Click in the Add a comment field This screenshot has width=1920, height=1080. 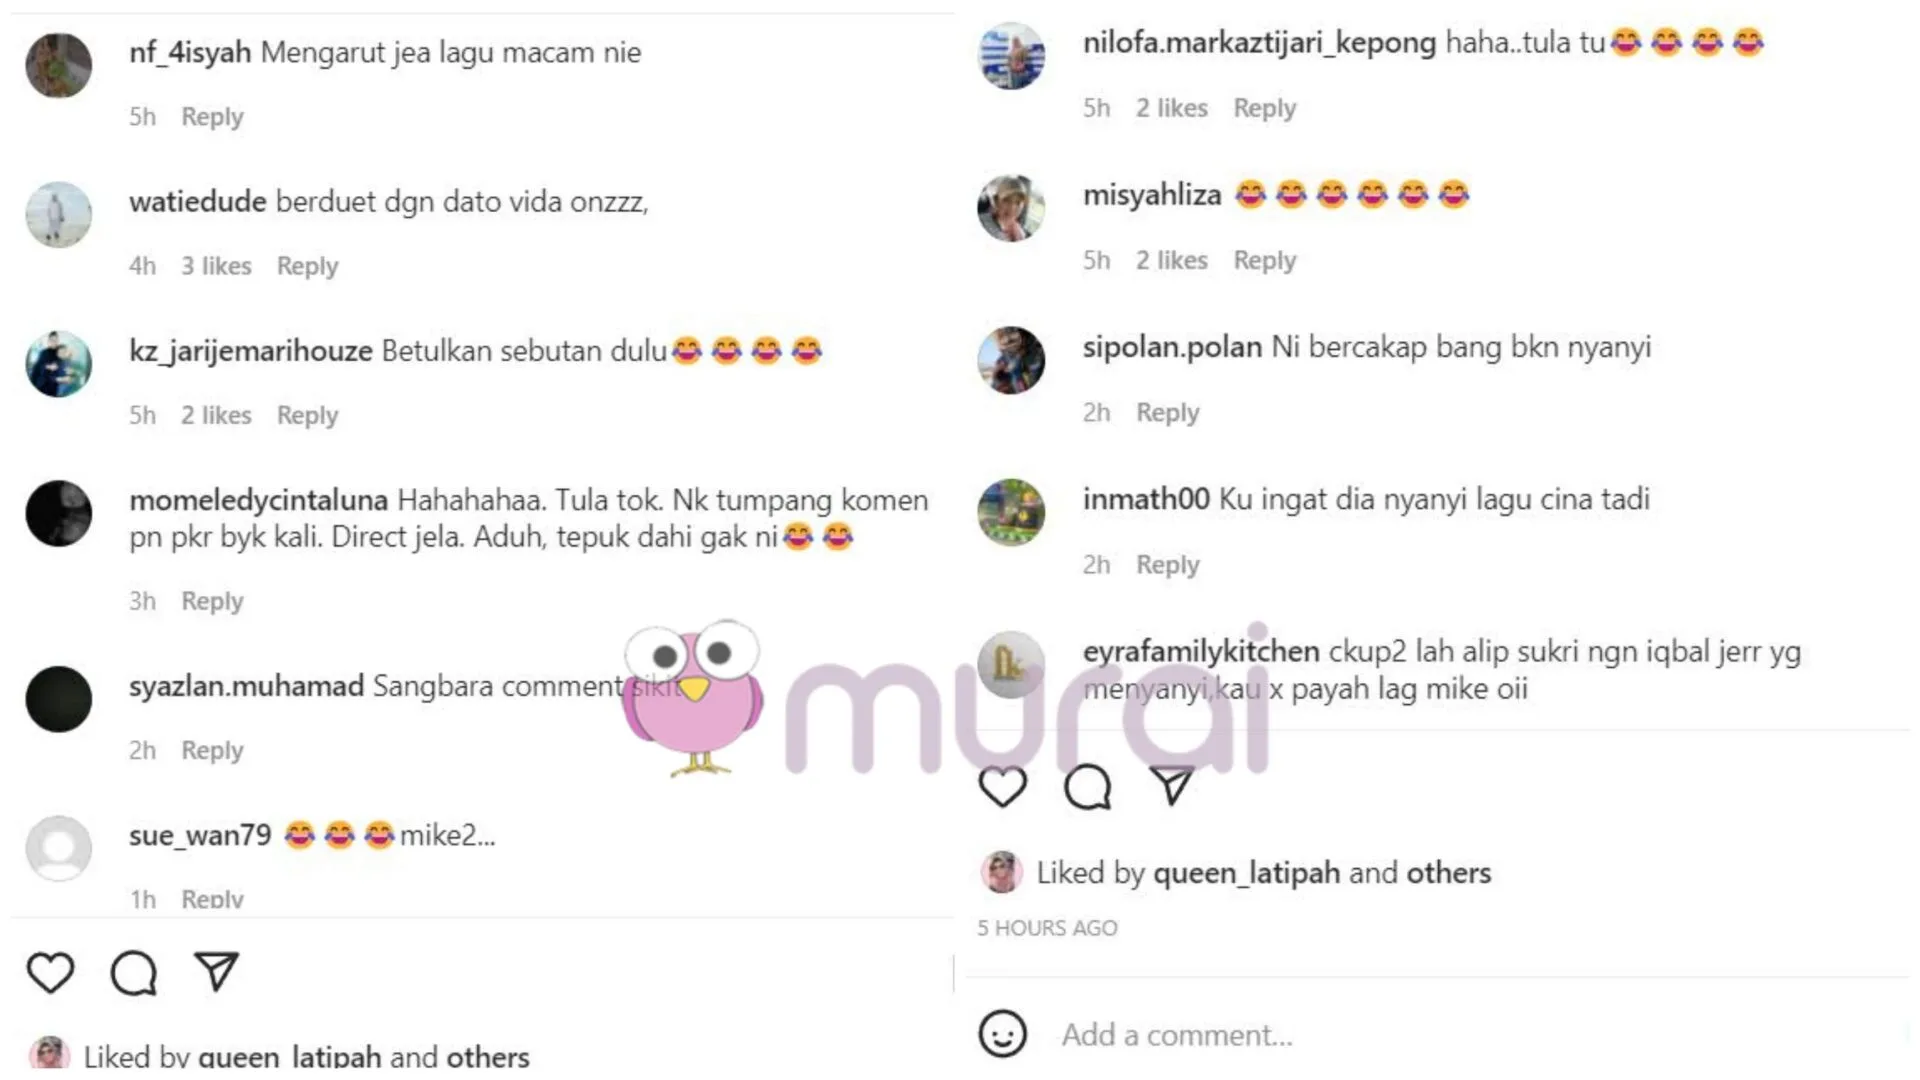coord(1480,1035)
